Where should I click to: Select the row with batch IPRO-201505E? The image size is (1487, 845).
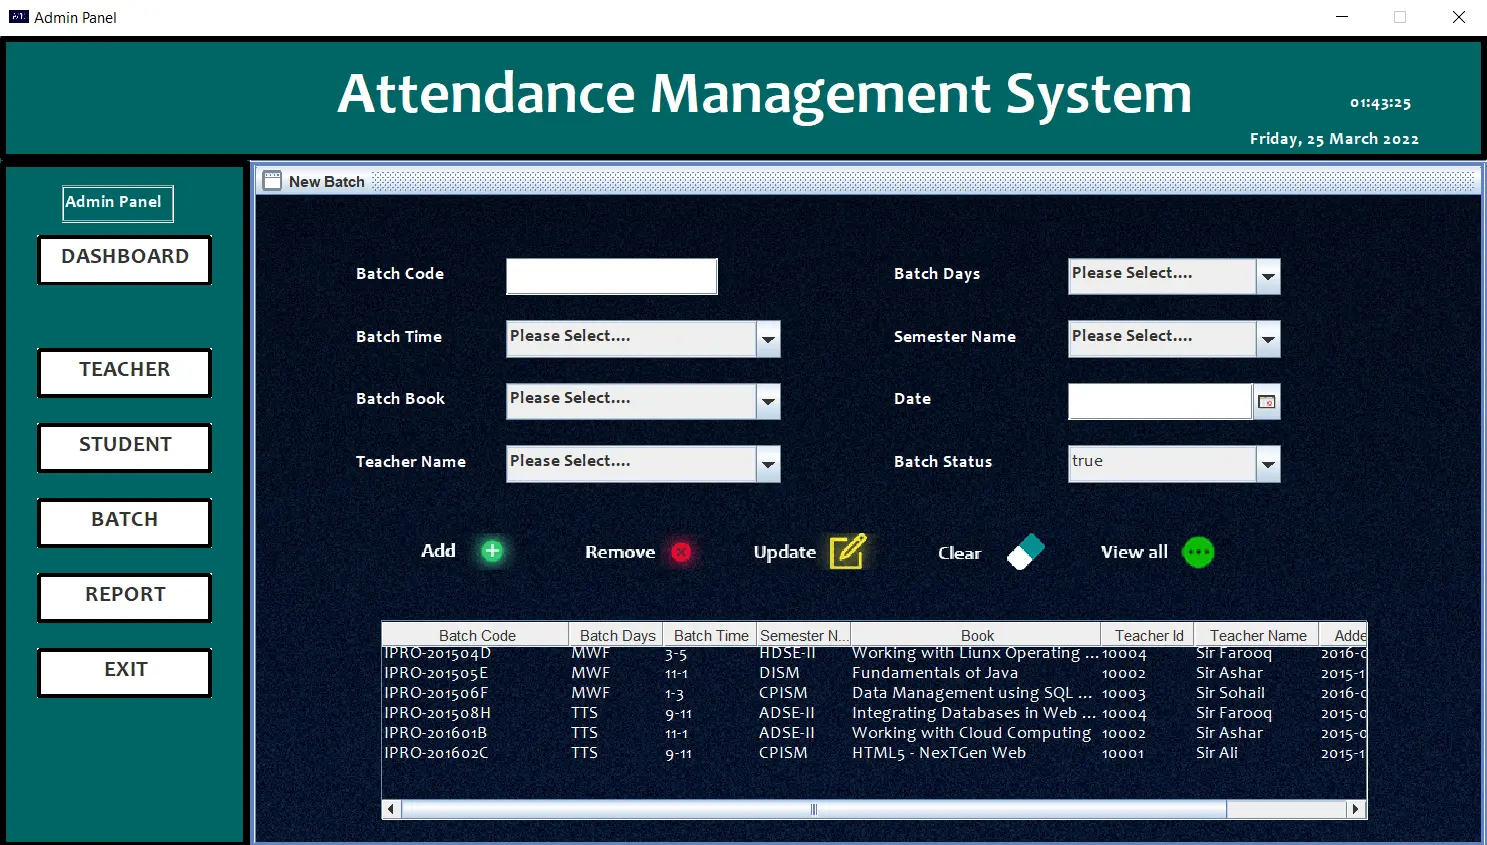[874, 673]
